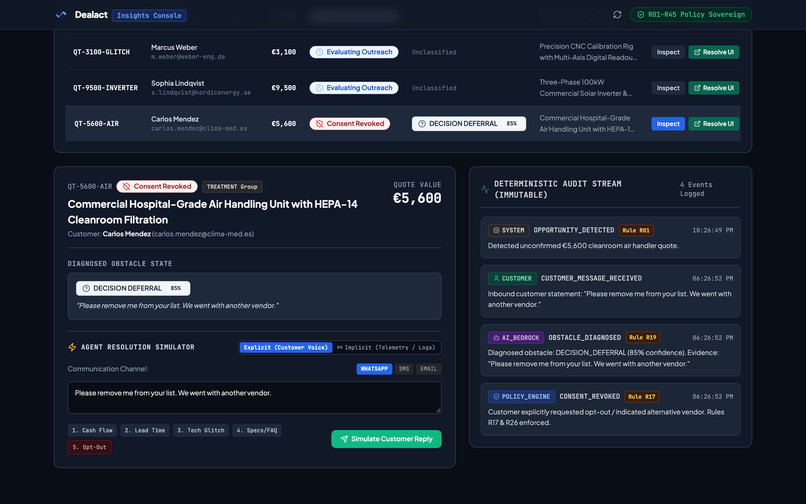
Task: Click Evaluating Outreach status for Sophia Lindqvist
Action: point(354,88)
